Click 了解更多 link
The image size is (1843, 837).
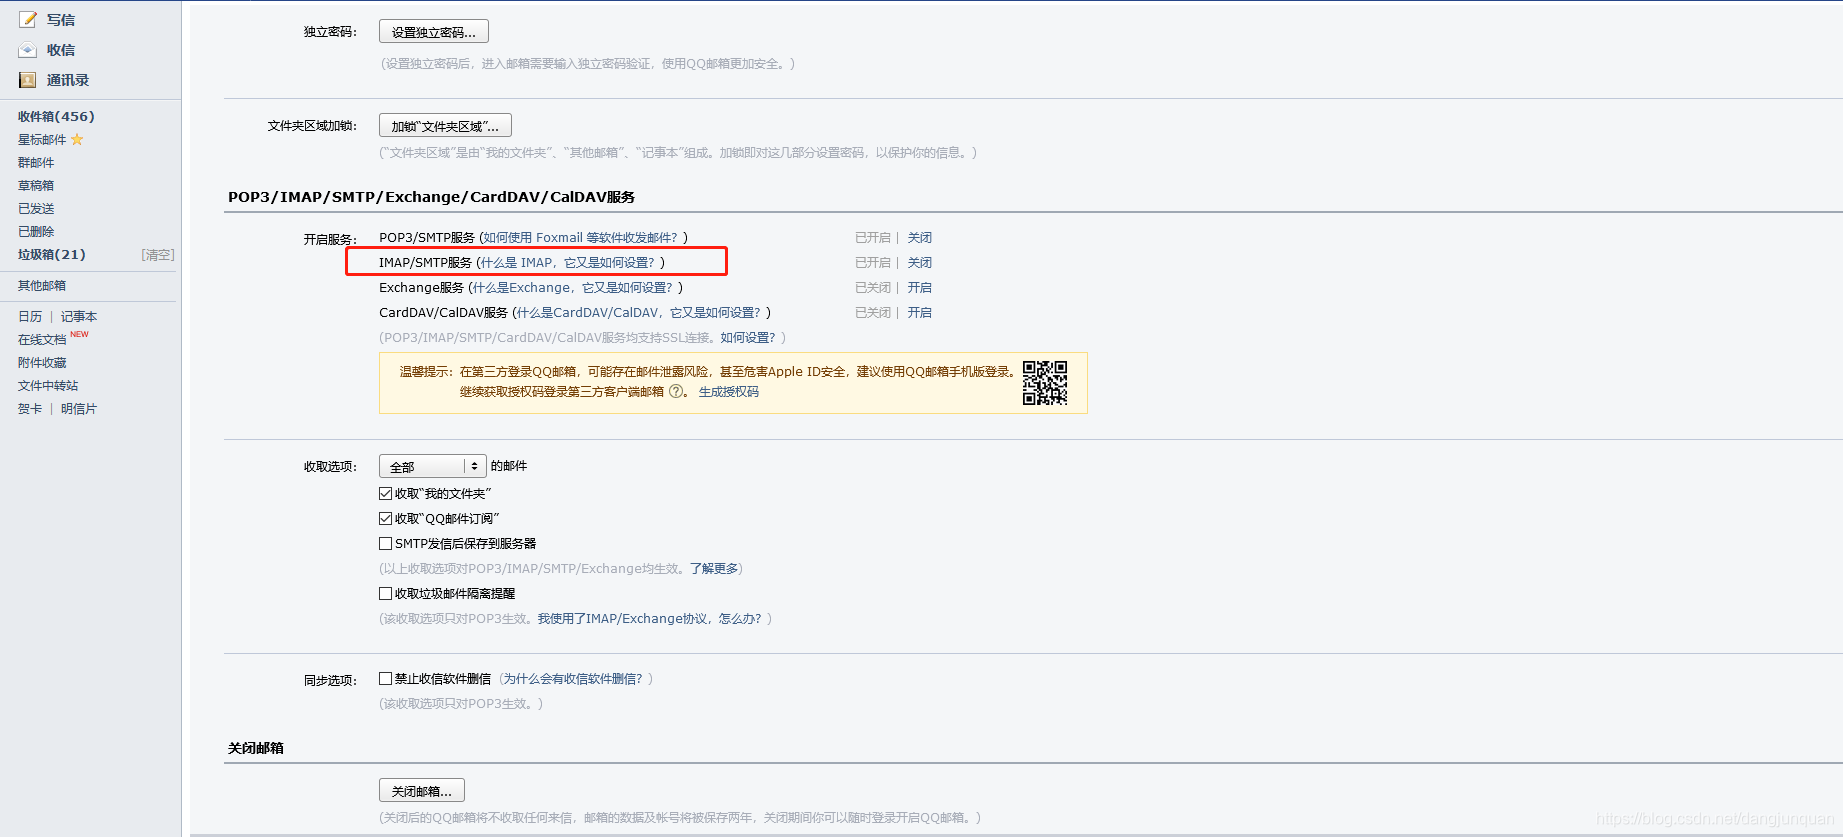click(714, 569)
